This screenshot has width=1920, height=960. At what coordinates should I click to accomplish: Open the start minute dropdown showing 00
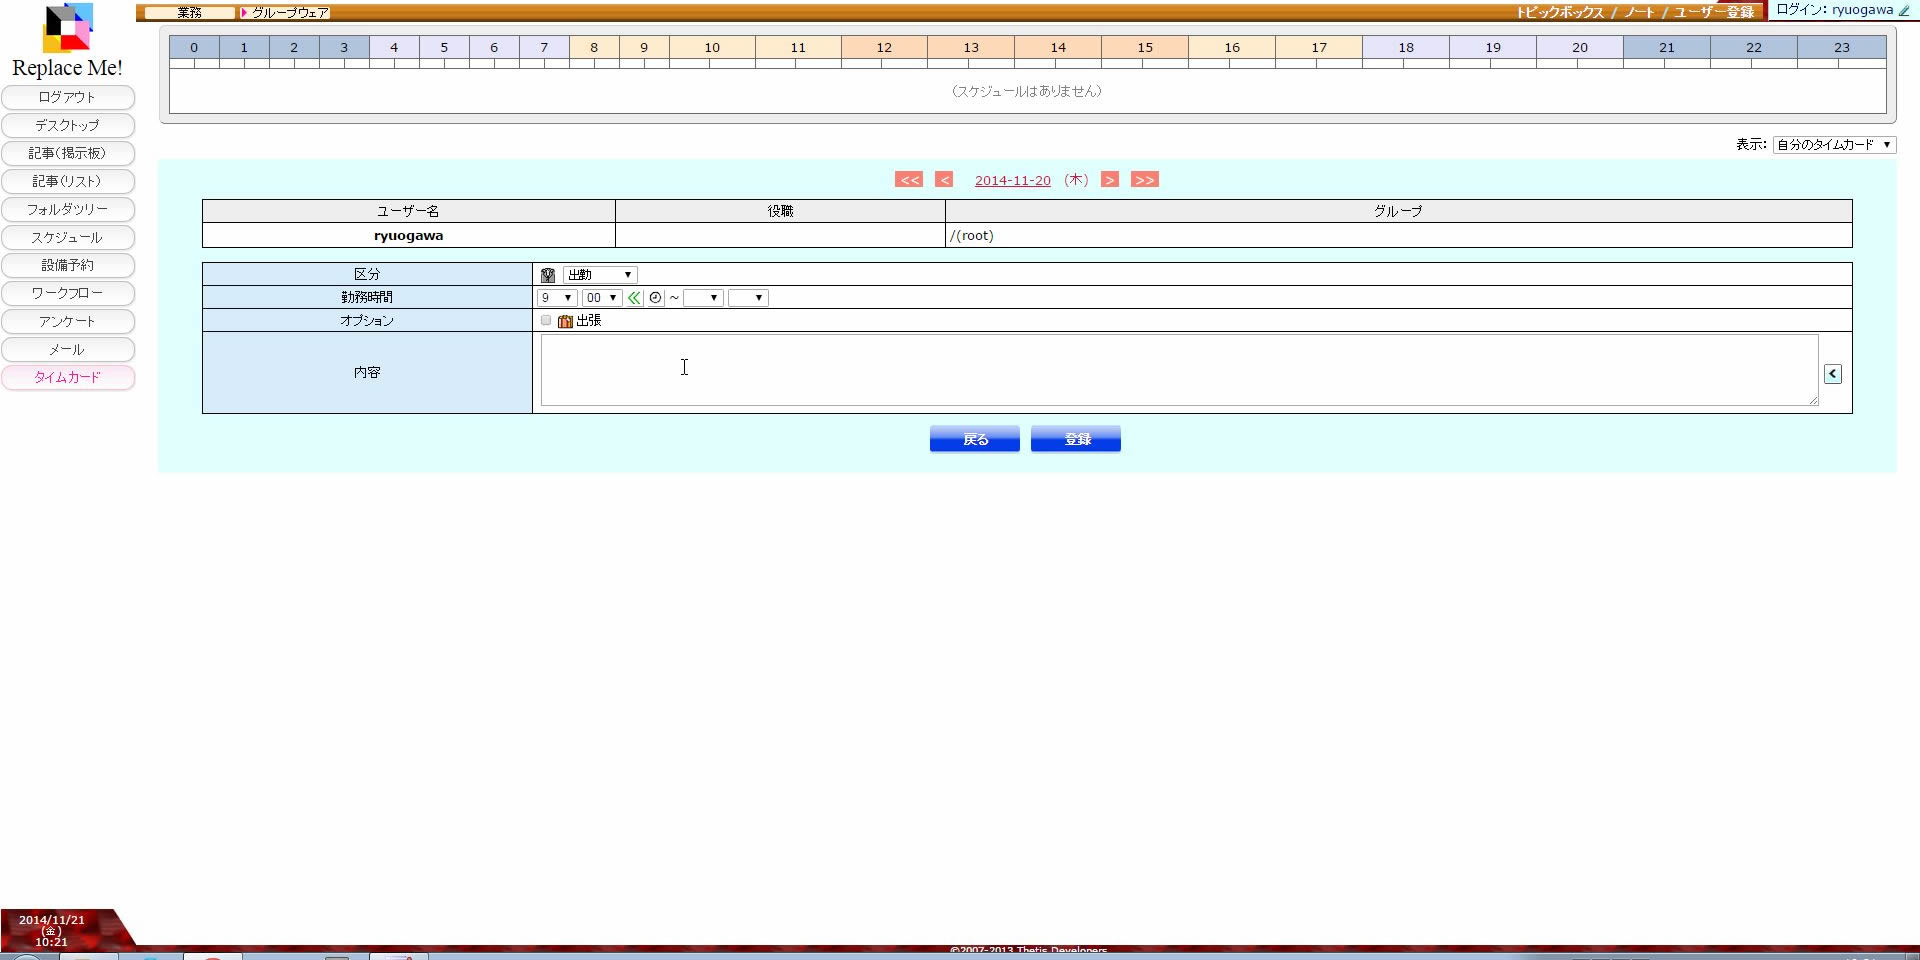[x=602, y=298]
